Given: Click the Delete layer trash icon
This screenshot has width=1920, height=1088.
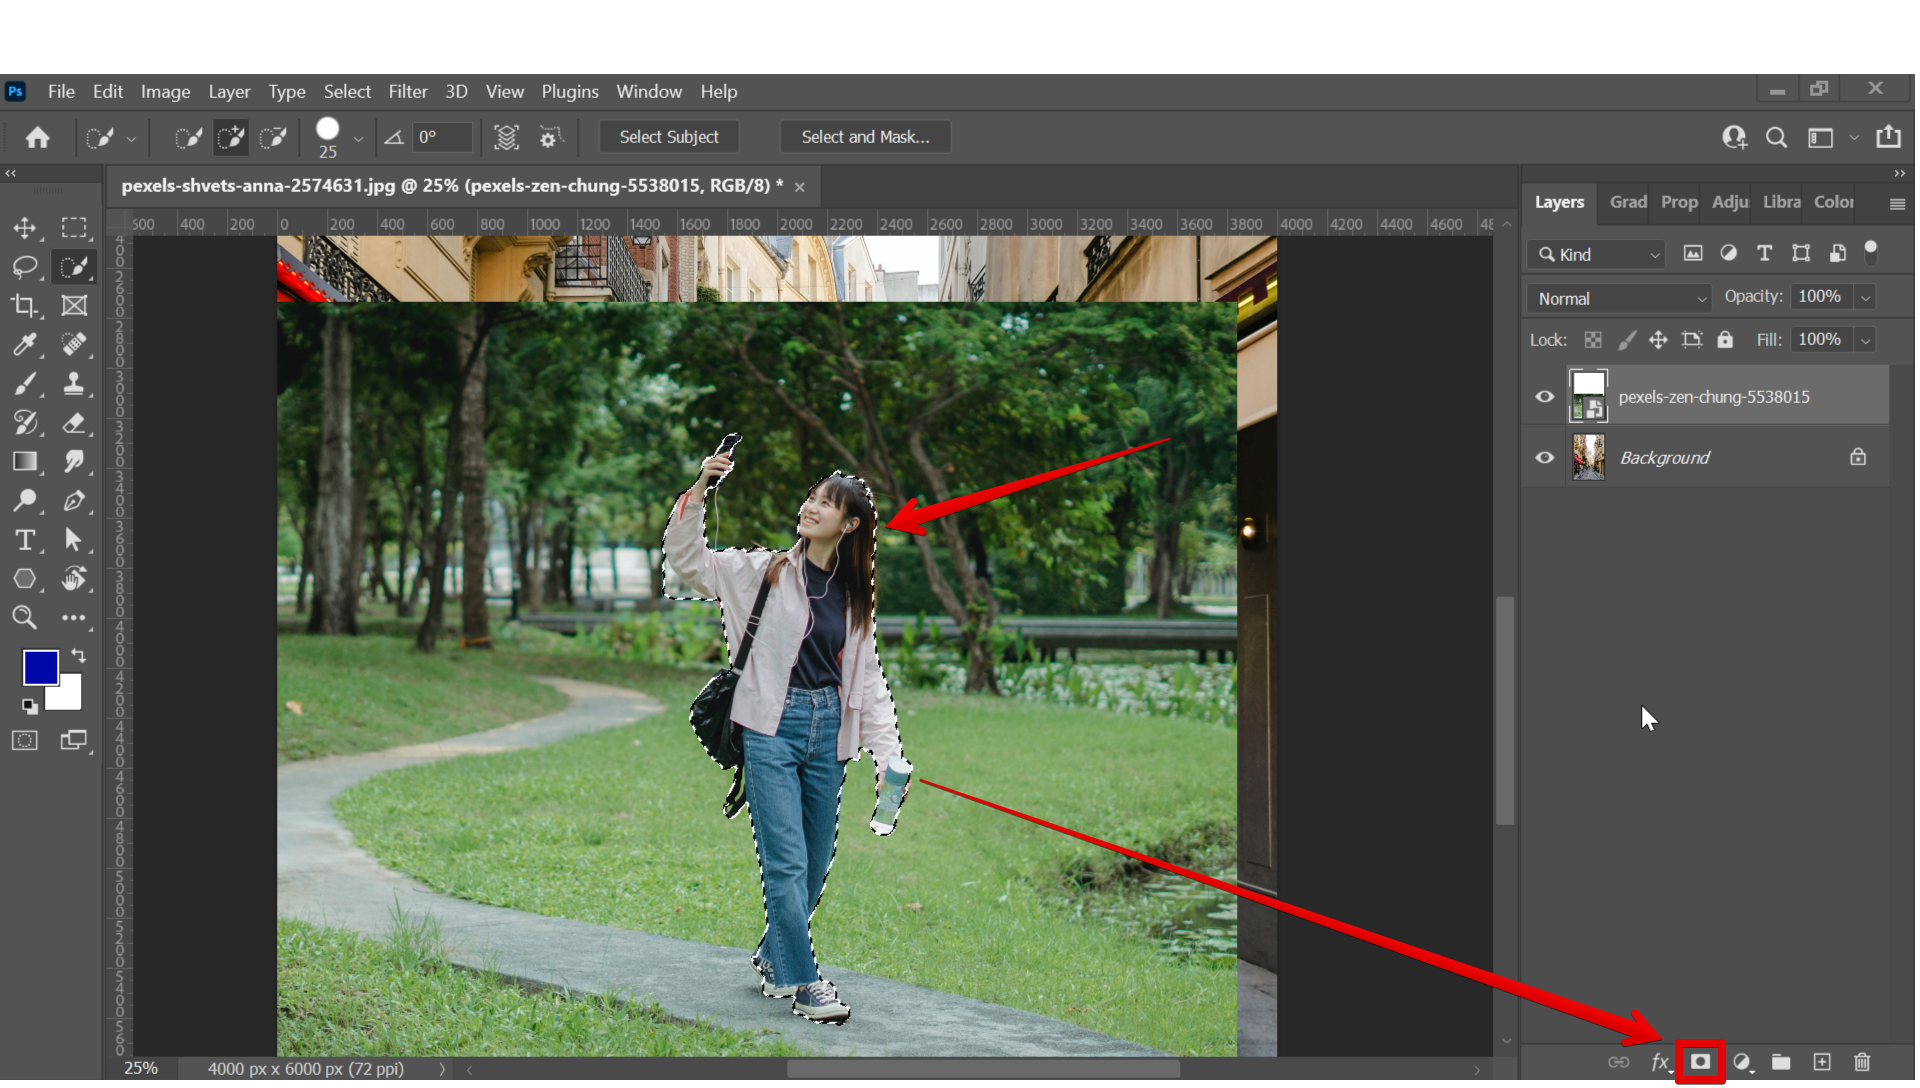Looking at the screenshot, I should 1862,1062.
